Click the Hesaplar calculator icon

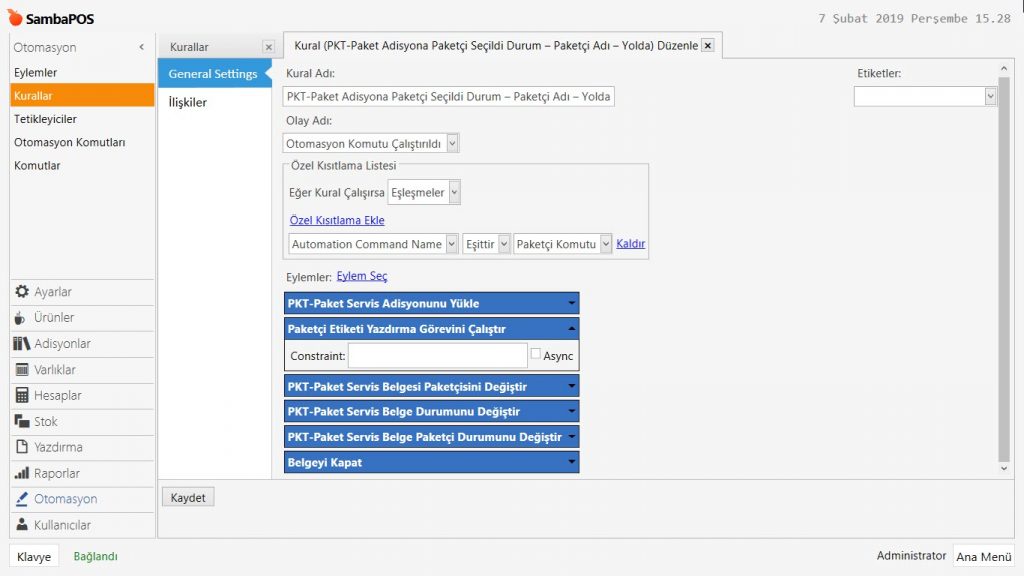tap(22, 396)
